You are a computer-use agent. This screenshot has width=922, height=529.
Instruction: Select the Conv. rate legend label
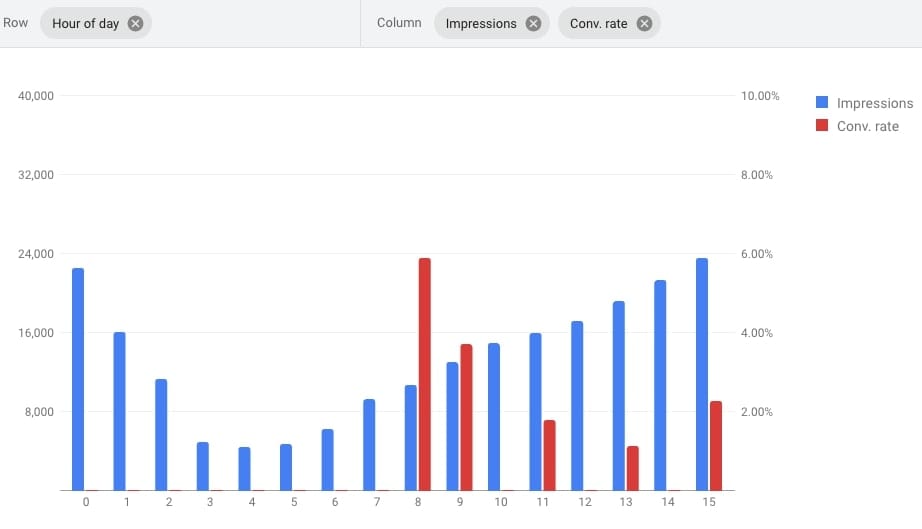click(868, 126)
